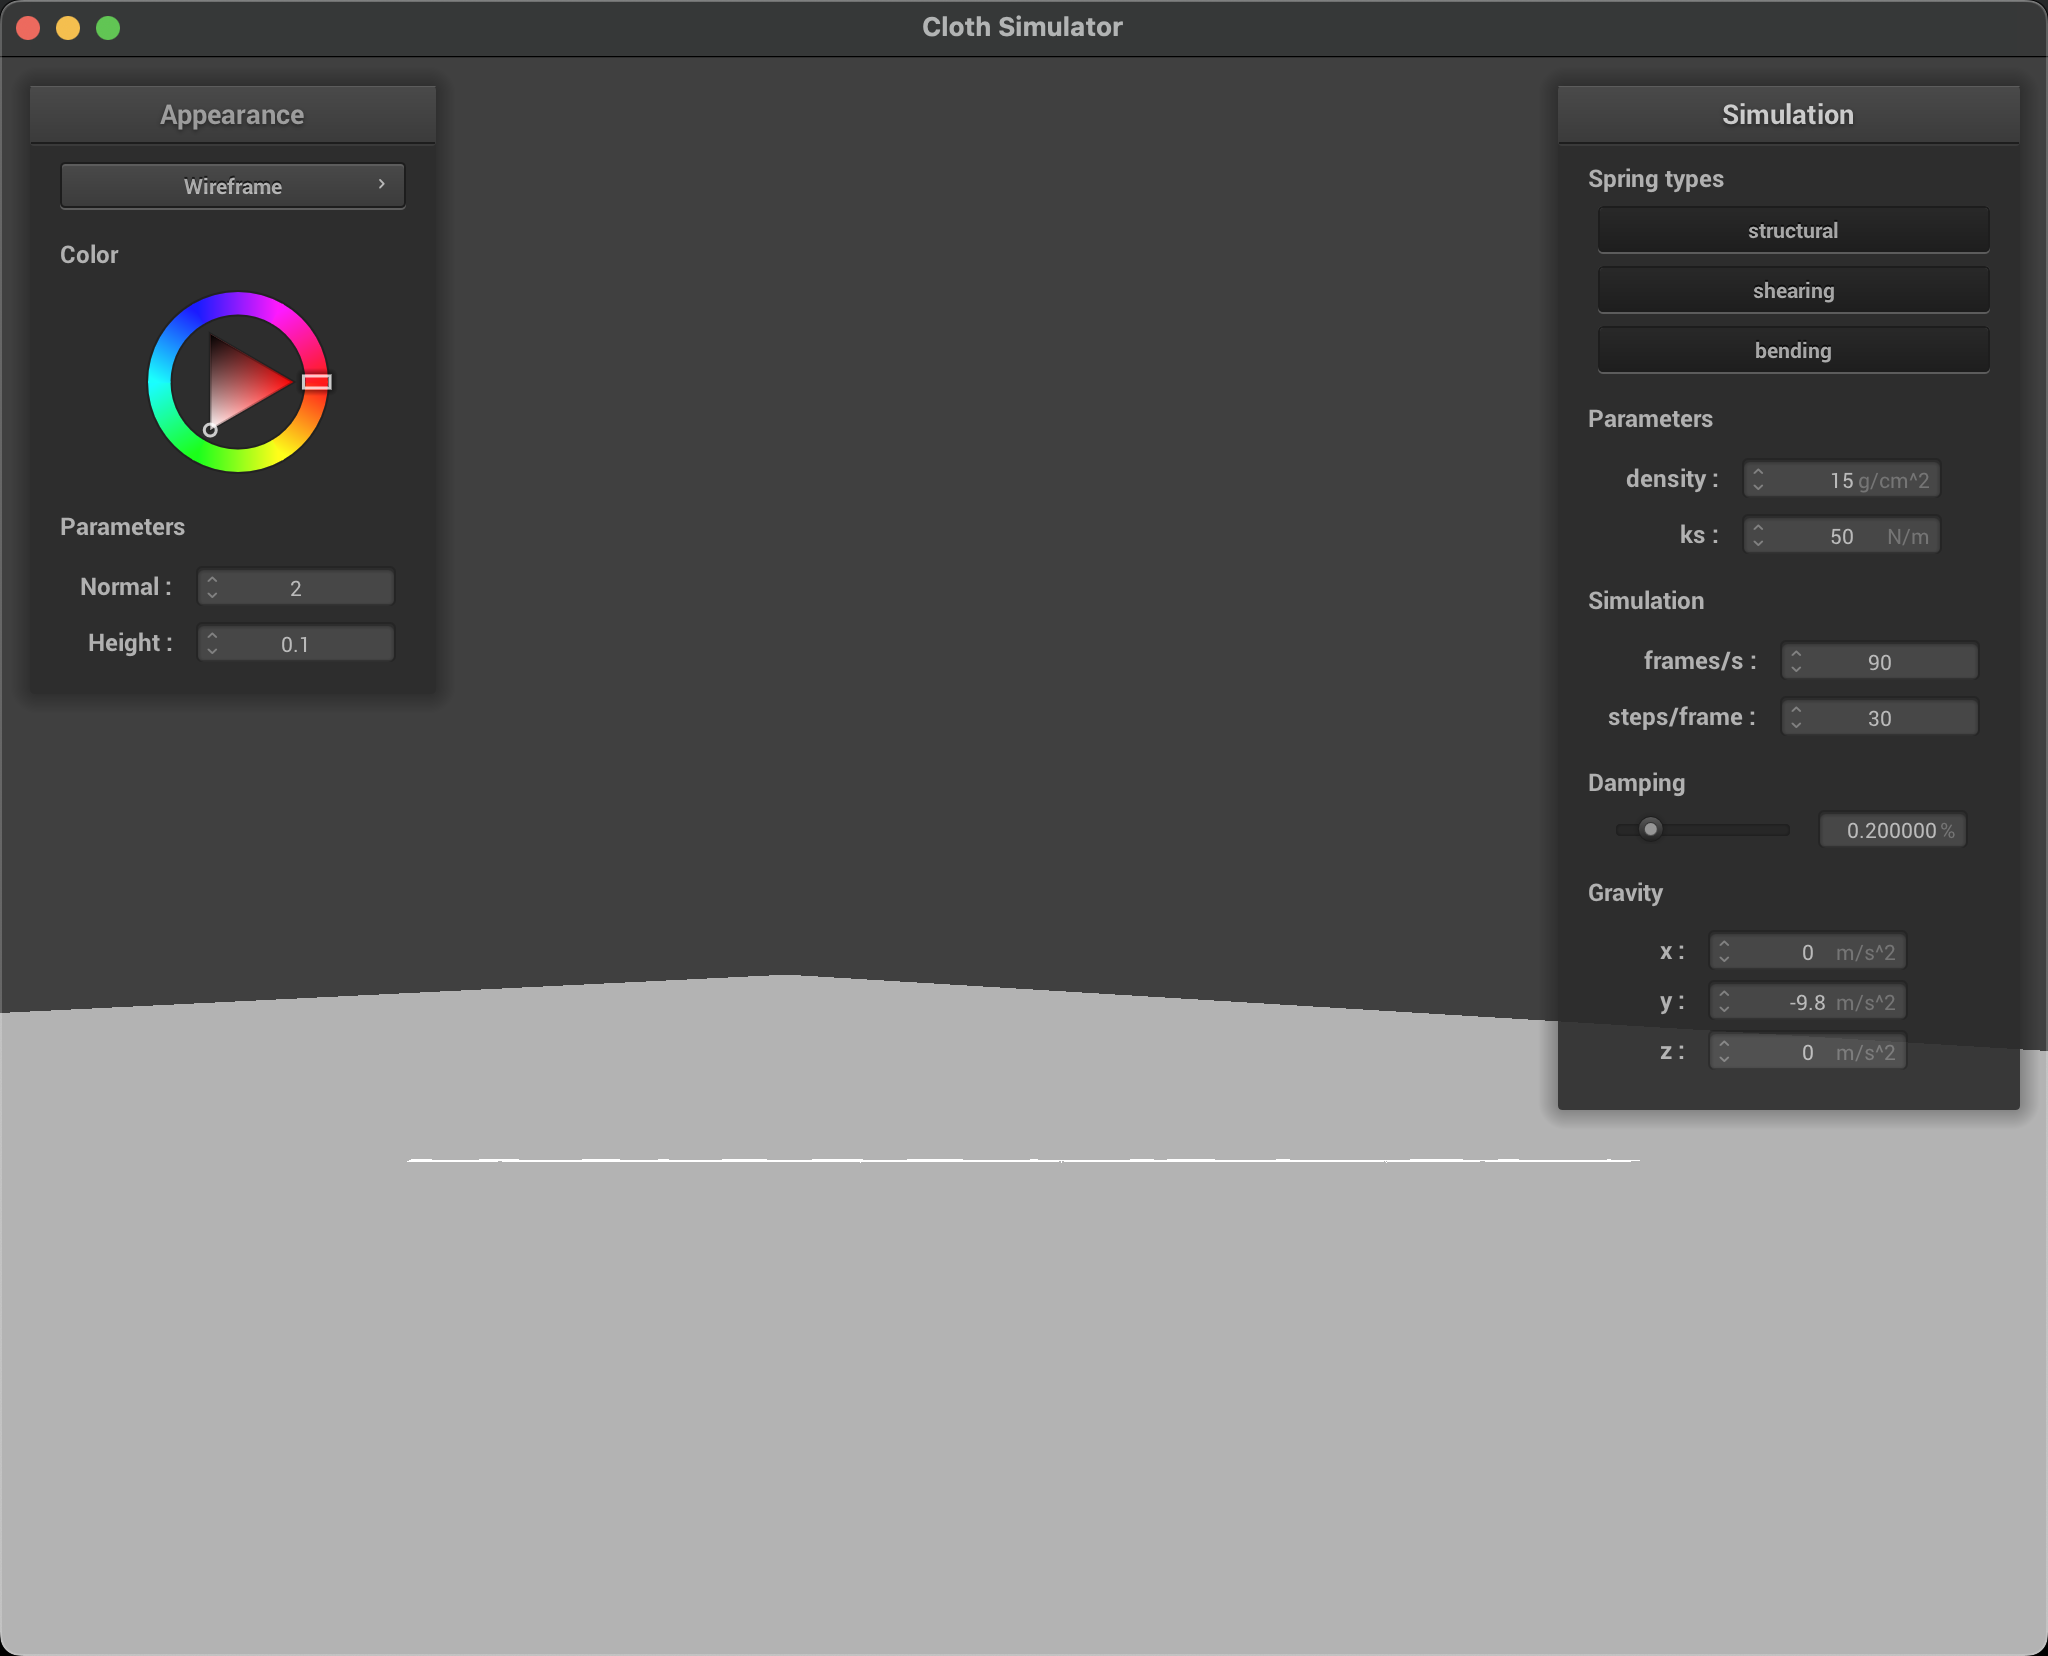Click the Simulation panel header
2048x1656 pixels.
point(1787,115)
